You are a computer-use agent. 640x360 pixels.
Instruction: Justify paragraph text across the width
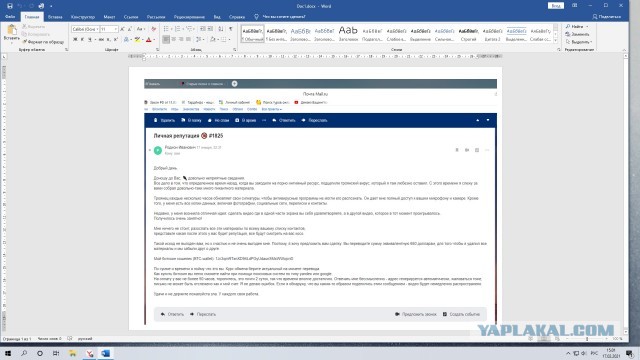(189, 40)
